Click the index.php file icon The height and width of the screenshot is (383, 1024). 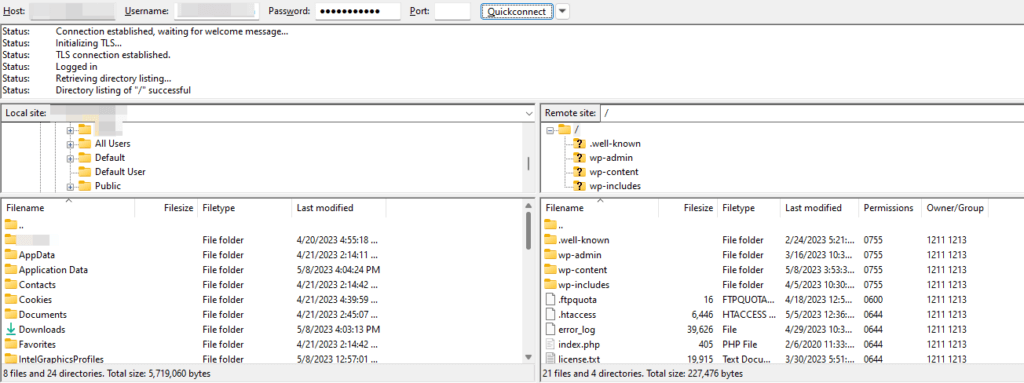550,344
